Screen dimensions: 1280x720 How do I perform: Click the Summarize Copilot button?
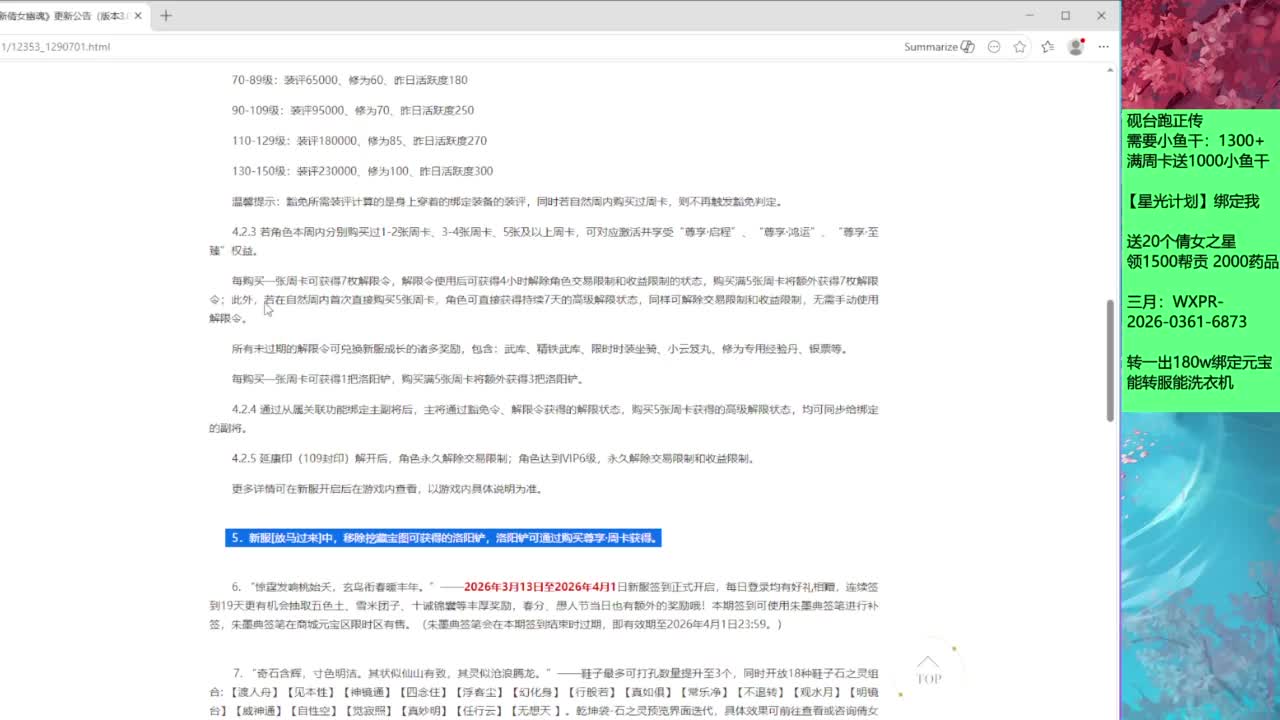click(939, 47)
